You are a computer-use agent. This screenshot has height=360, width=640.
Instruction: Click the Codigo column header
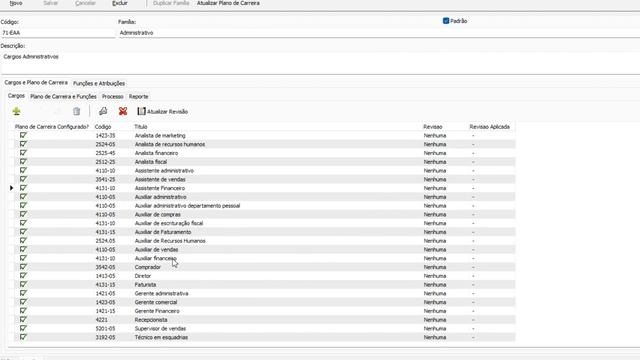pos(103,127)
